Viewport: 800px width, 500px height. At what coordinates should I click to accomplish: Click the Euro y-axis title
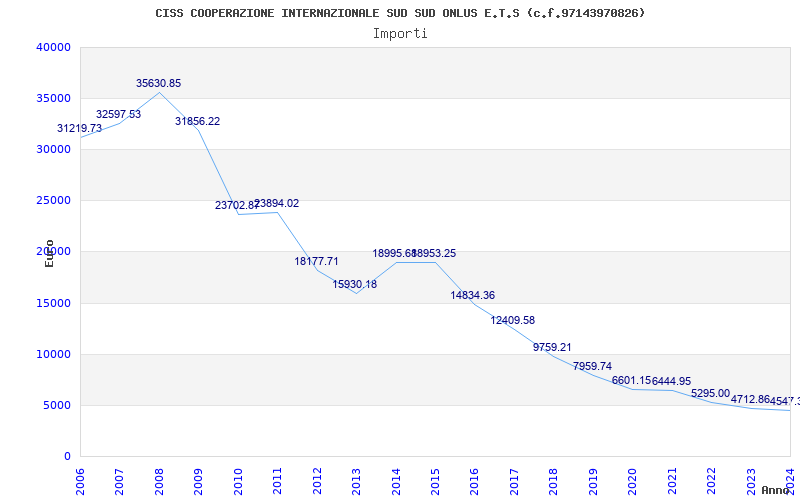(x=49, y=253)
